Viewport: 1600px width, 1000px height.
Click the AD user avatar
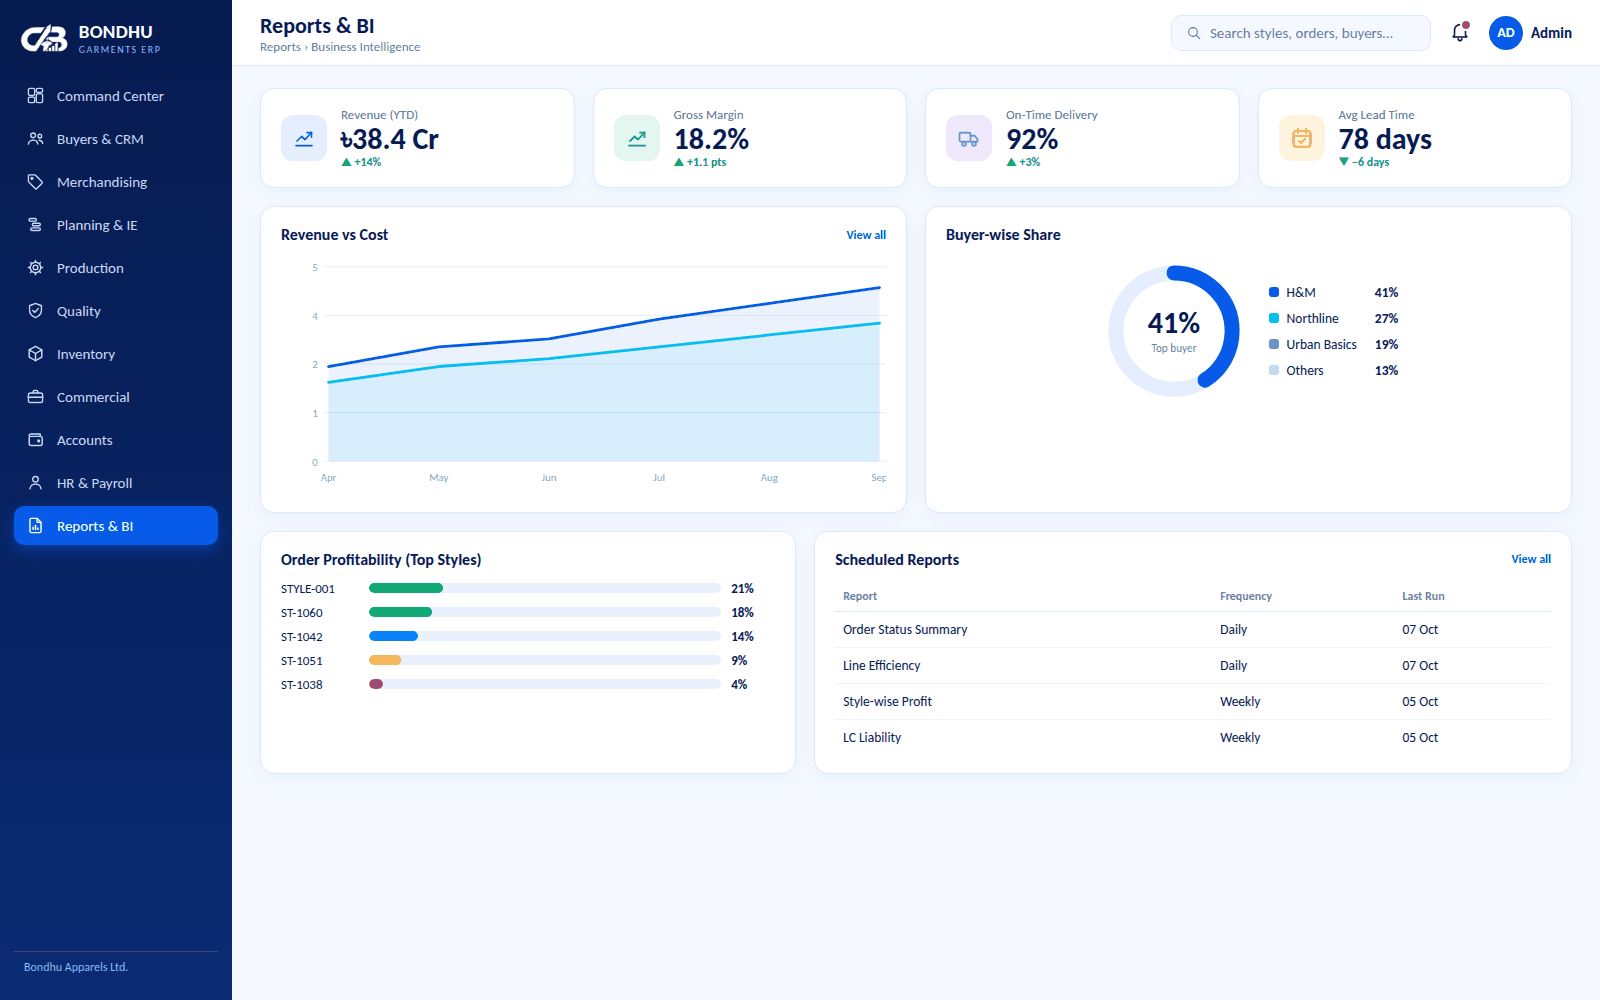(1506, 33)
